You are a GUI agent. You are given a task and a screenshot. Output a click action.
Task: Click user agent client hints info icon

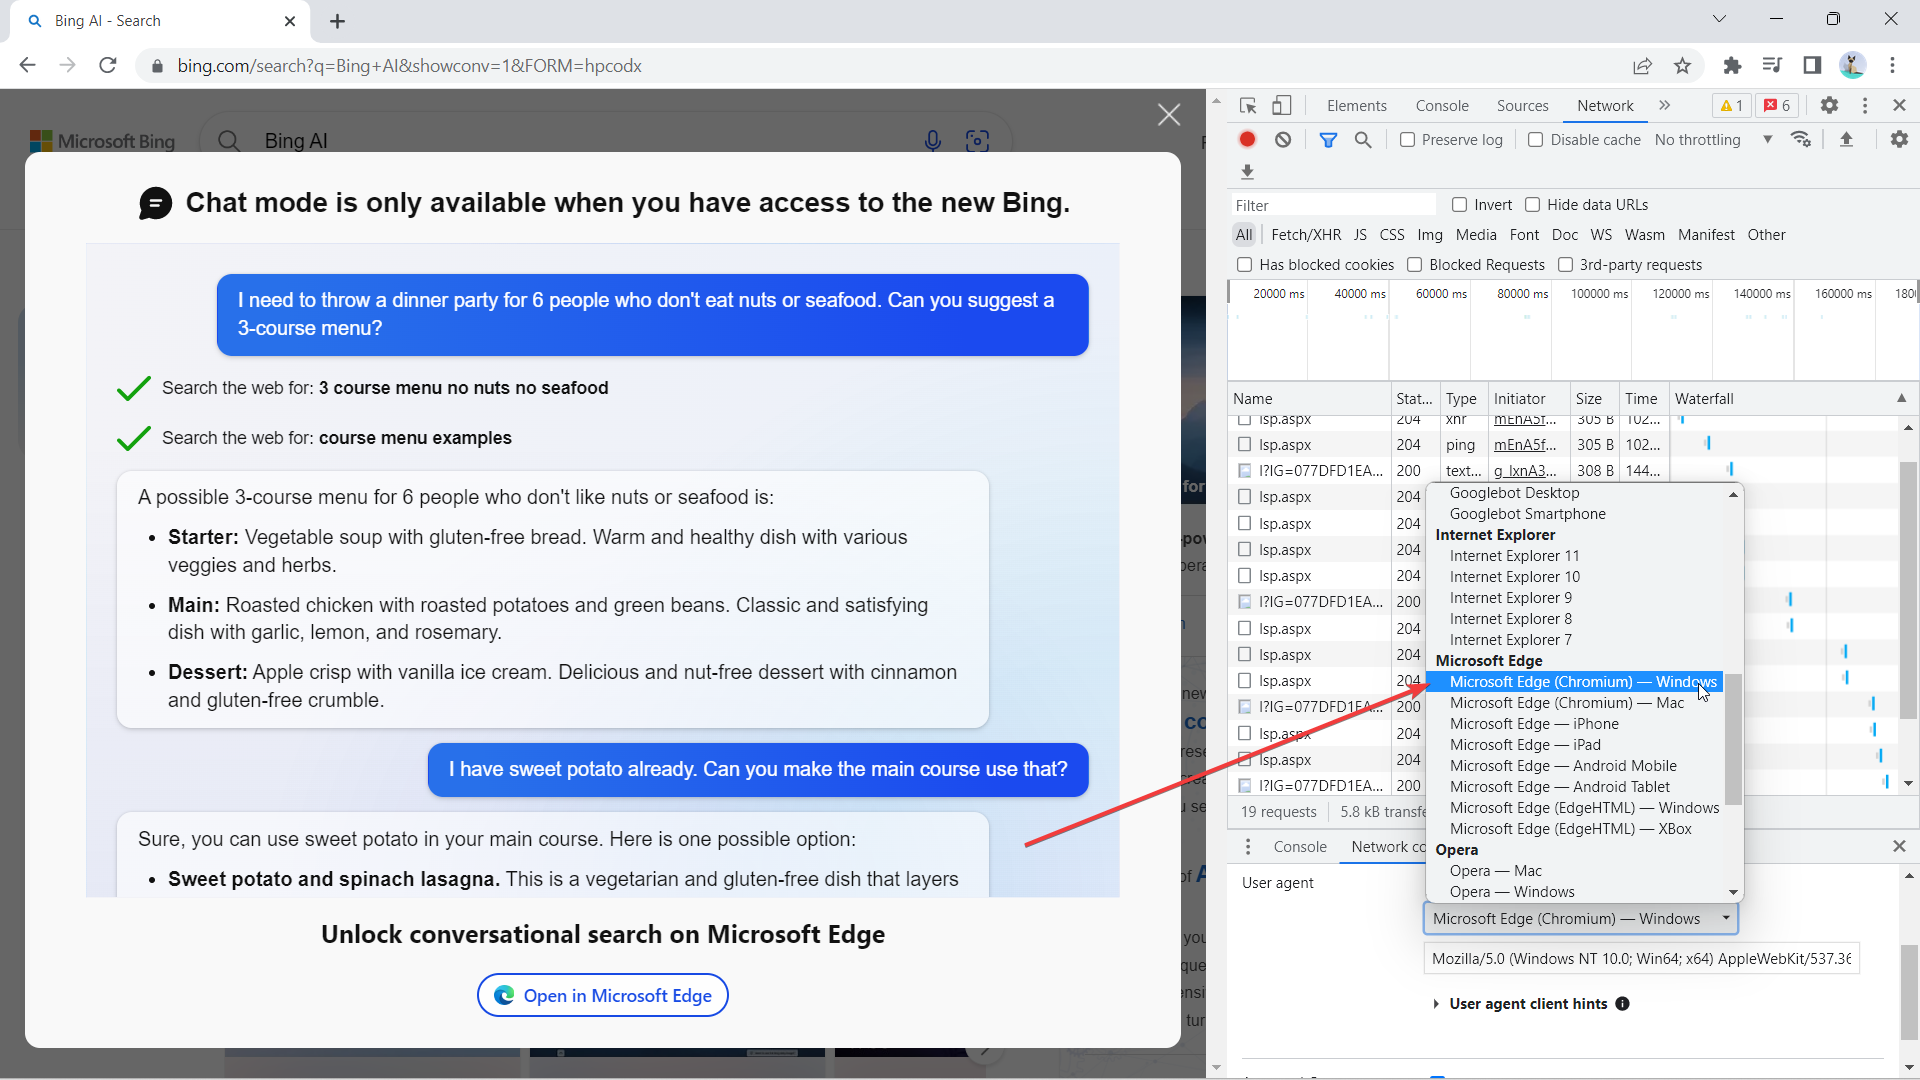1622,1004
